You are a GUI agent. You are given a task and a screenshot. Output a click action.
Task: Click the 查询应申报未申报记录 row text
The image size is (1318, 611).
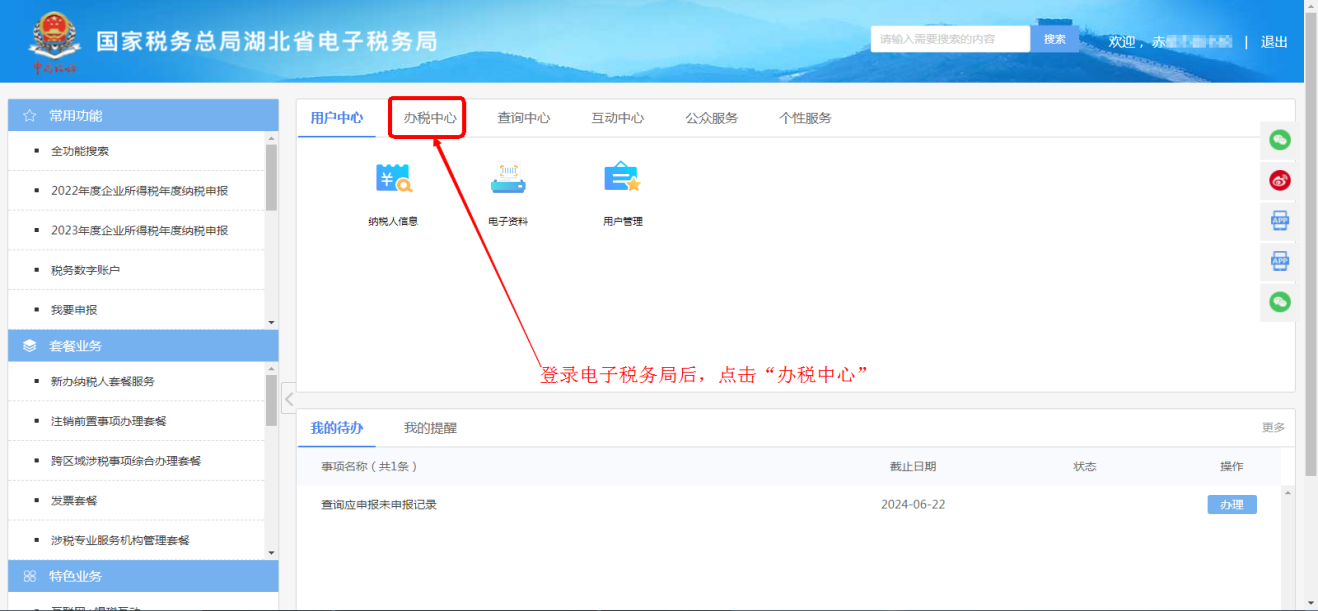point(379,505)
